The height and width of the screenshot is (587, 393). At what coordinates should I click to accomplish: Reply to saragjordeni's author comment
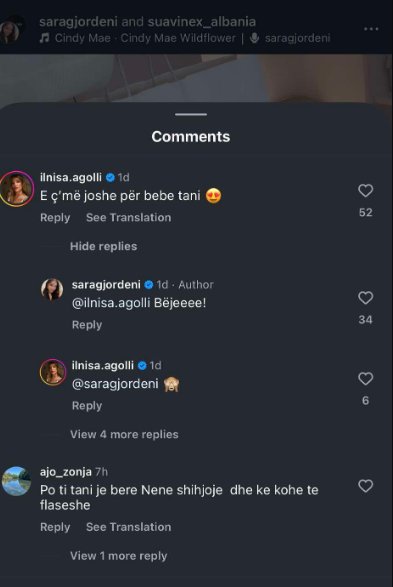(x=87, y=325)
